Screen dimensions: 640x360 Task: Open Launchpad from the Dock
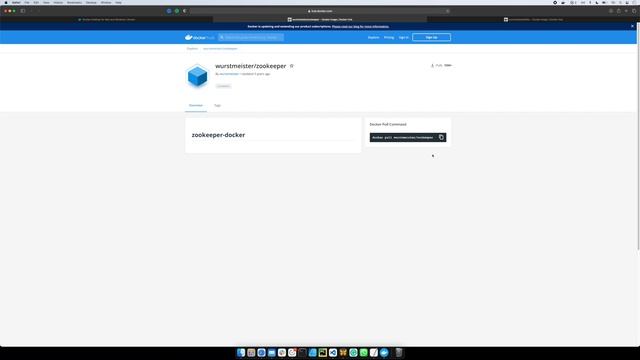click(x=251, y=353)
